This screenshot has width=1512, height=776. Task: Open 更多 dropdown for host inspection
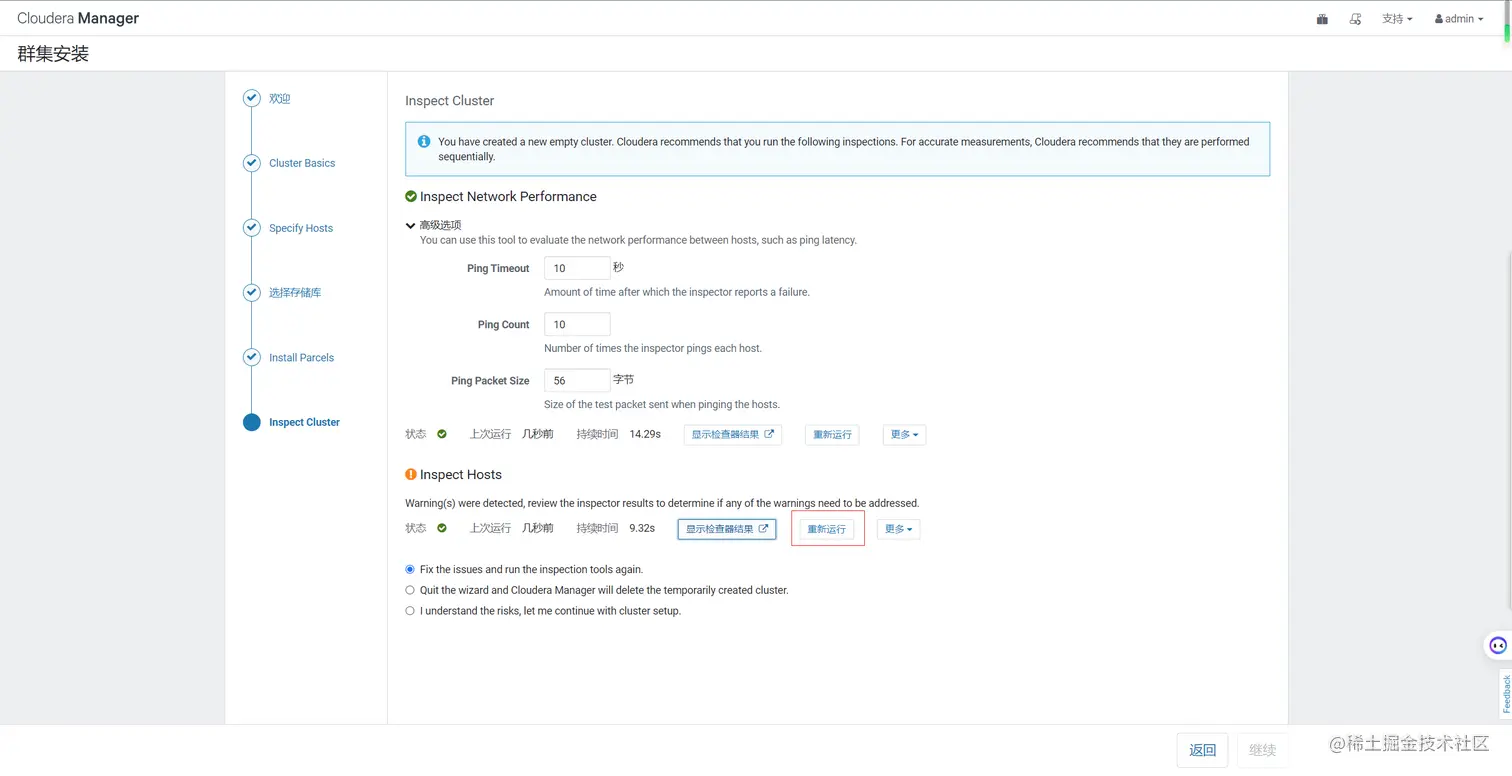pyautogui.click(x=899, y=529)
